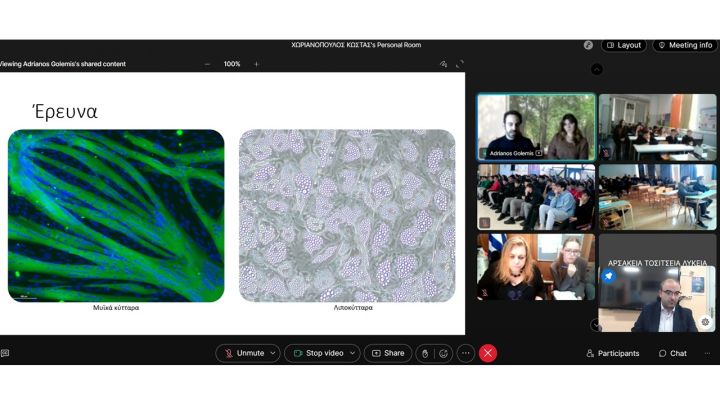Enter full screen view of shared content

pyautogui.click(x=460, y=64)
